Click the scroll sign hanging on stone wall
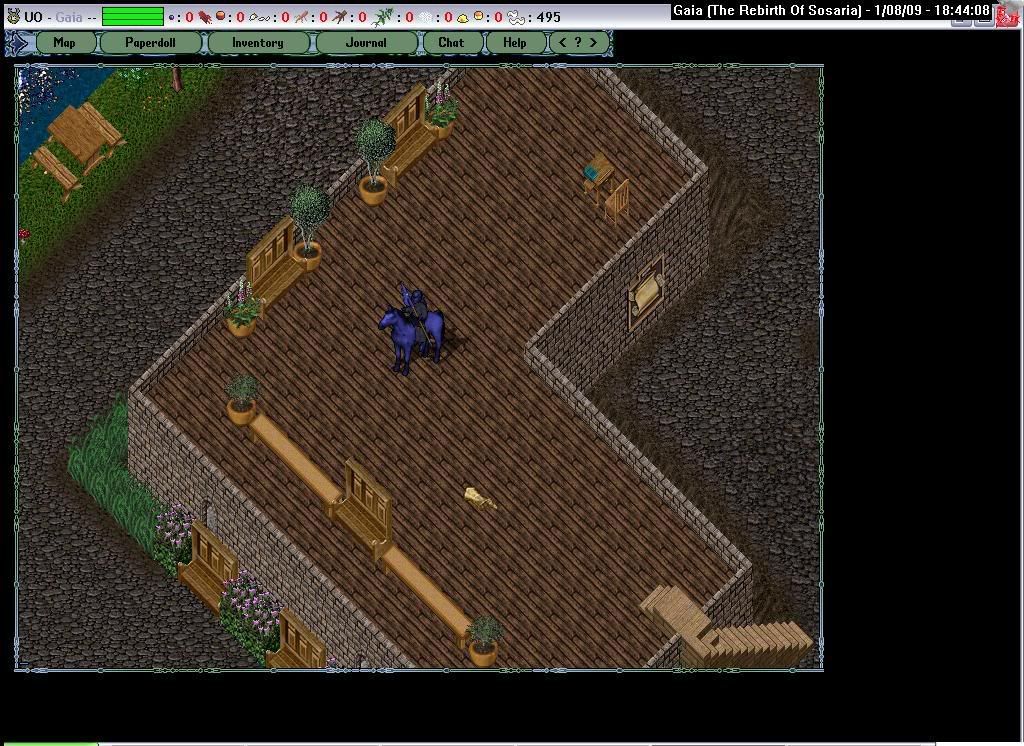 coord(645,293)
